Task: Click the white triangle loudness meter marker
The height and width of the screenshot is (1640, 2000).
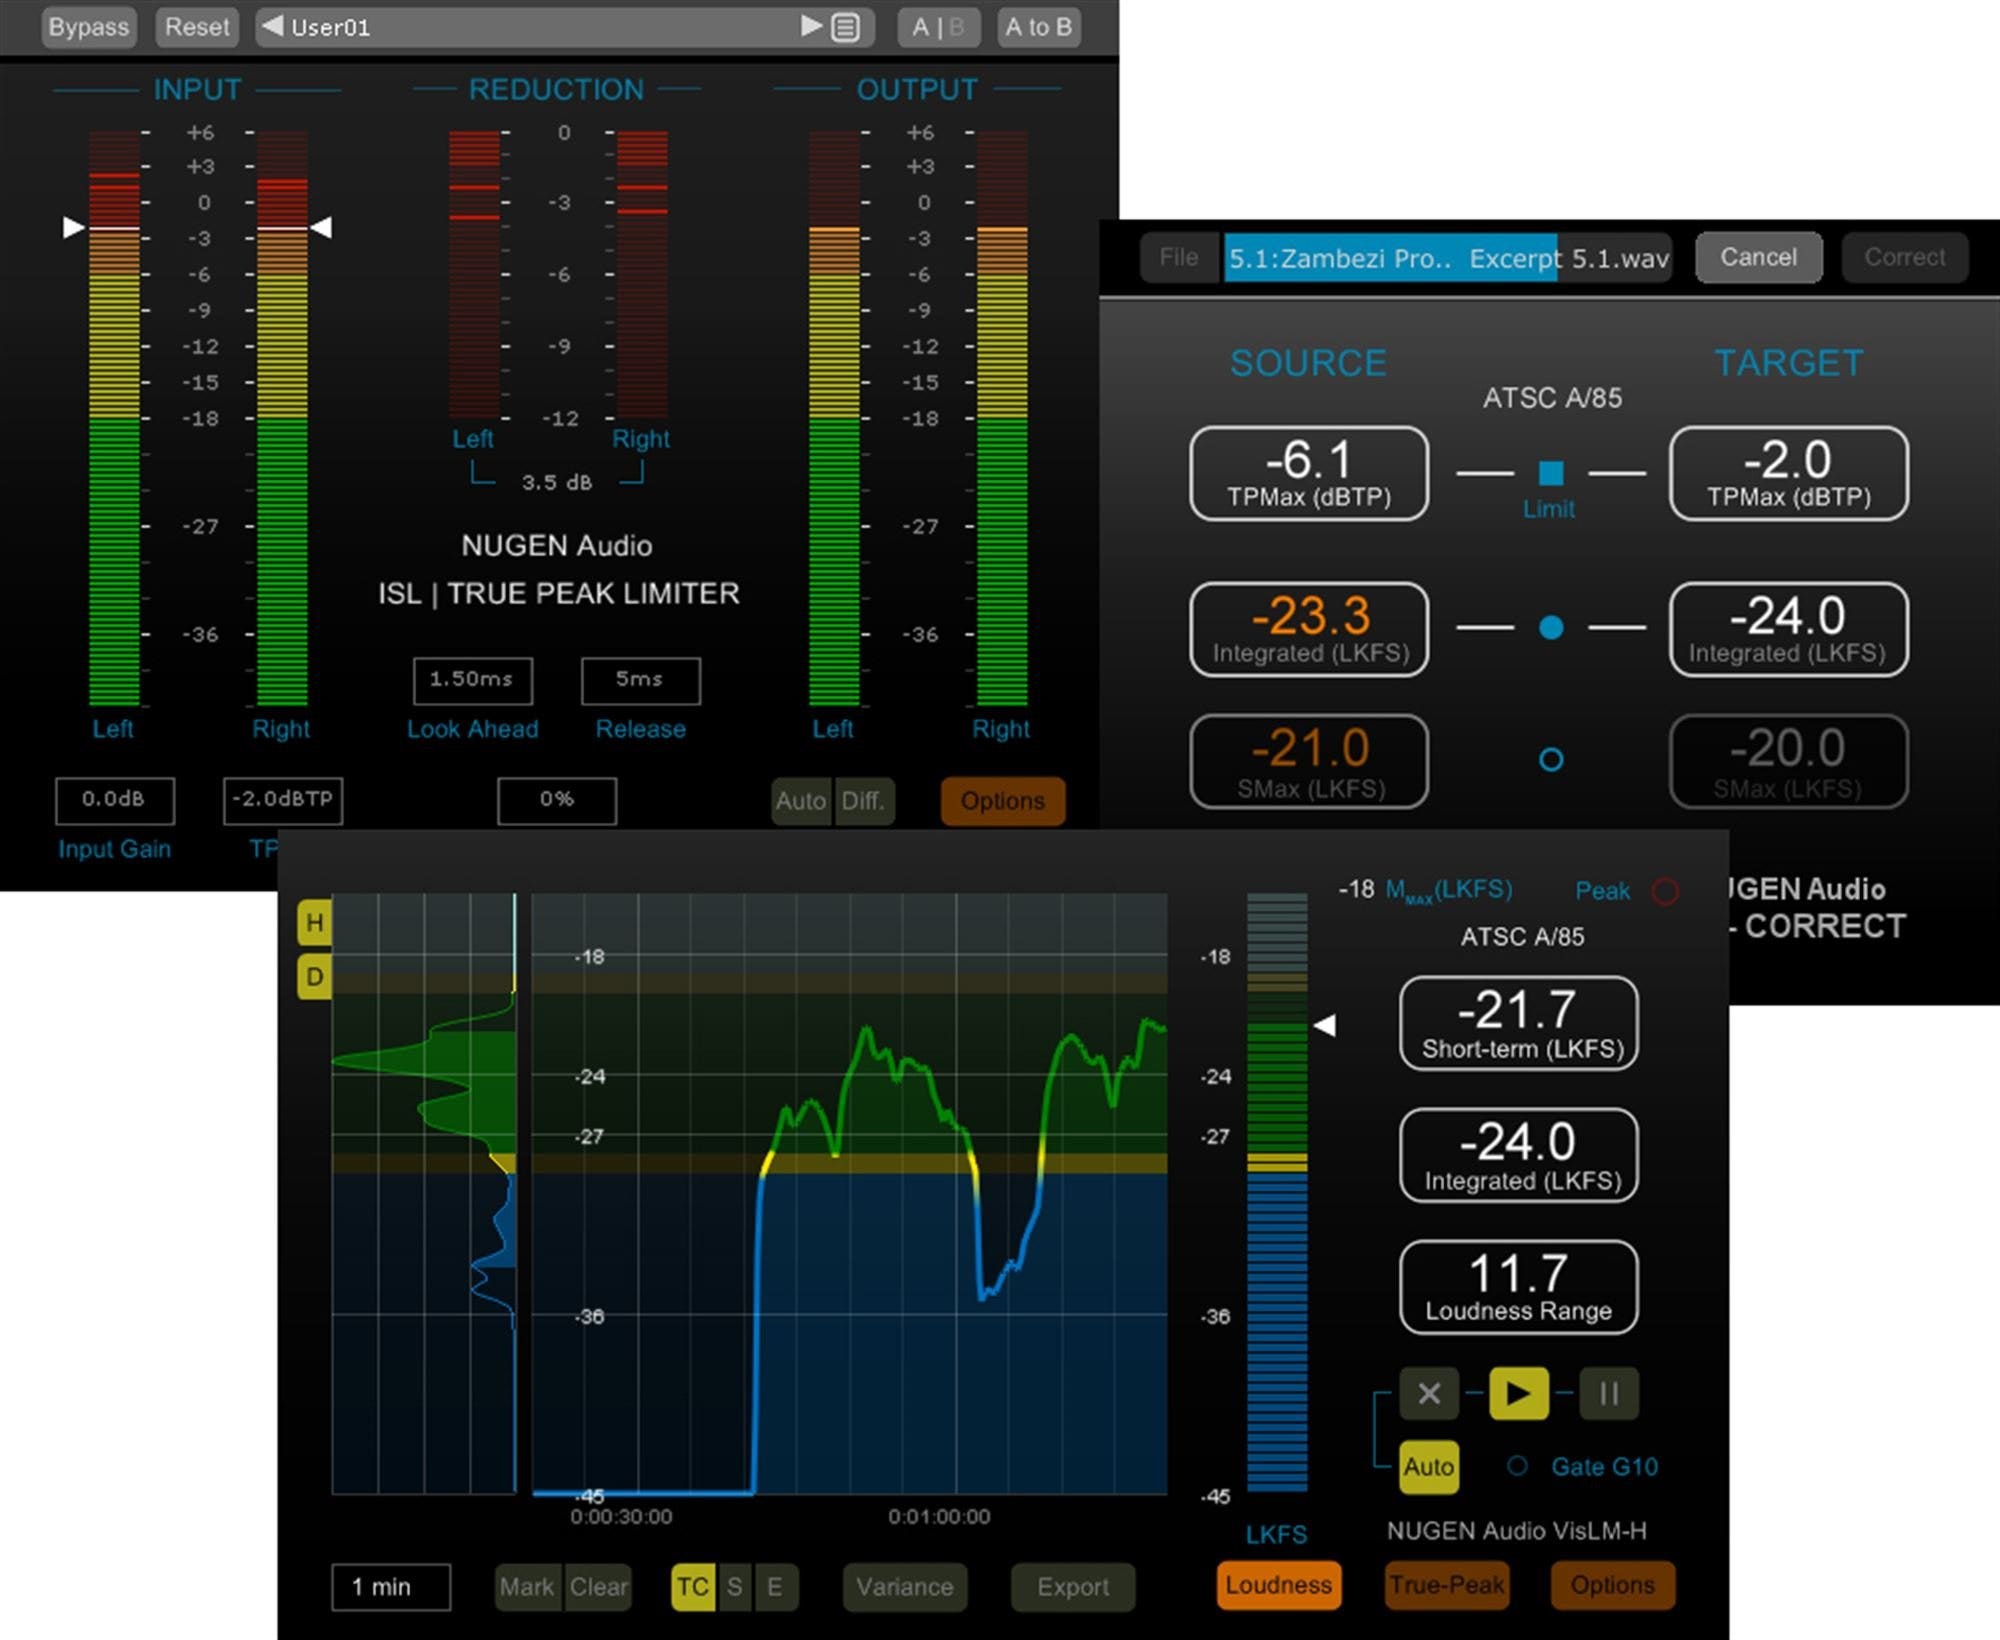Action: (x=1325, y=1025)
